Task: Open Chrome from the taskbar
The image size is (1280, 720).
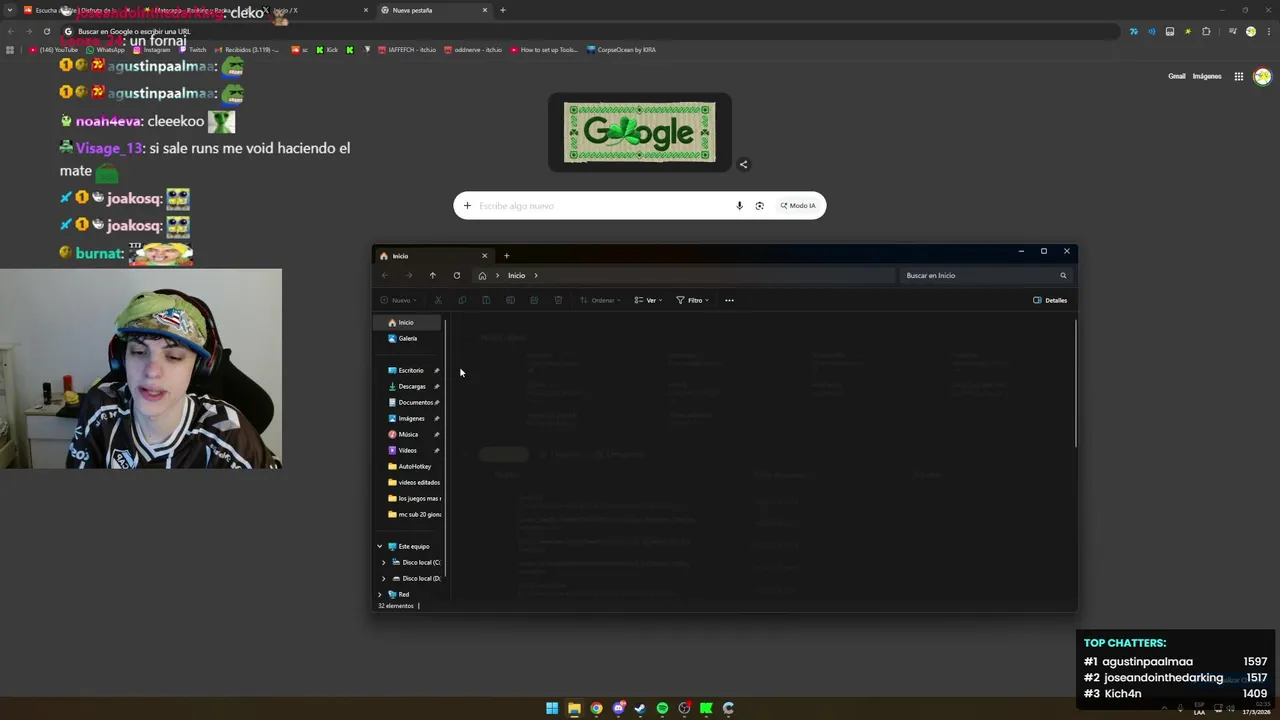Action: [x=596, y=708]
